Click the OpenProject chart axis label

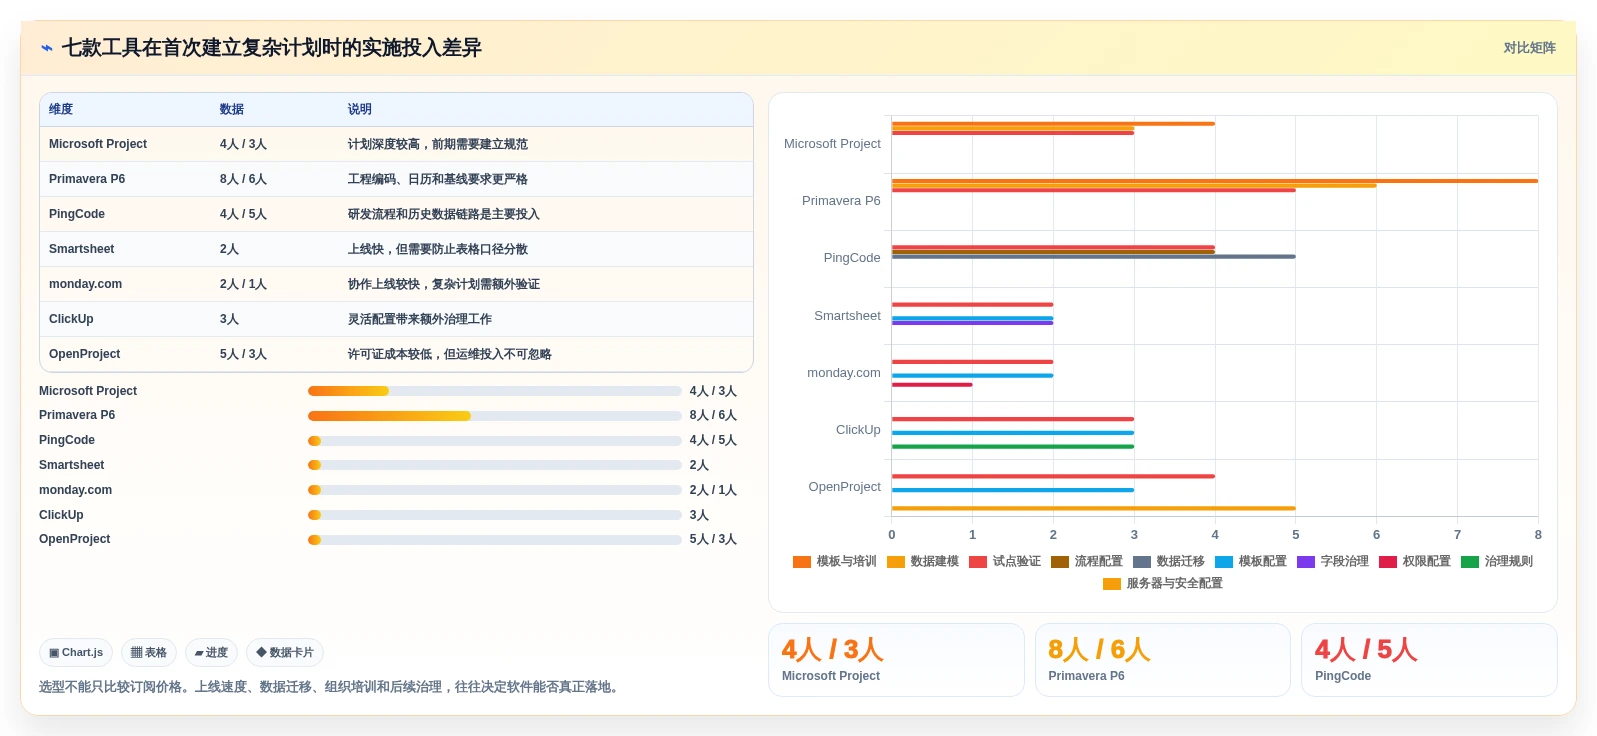[x=845, y=487]
